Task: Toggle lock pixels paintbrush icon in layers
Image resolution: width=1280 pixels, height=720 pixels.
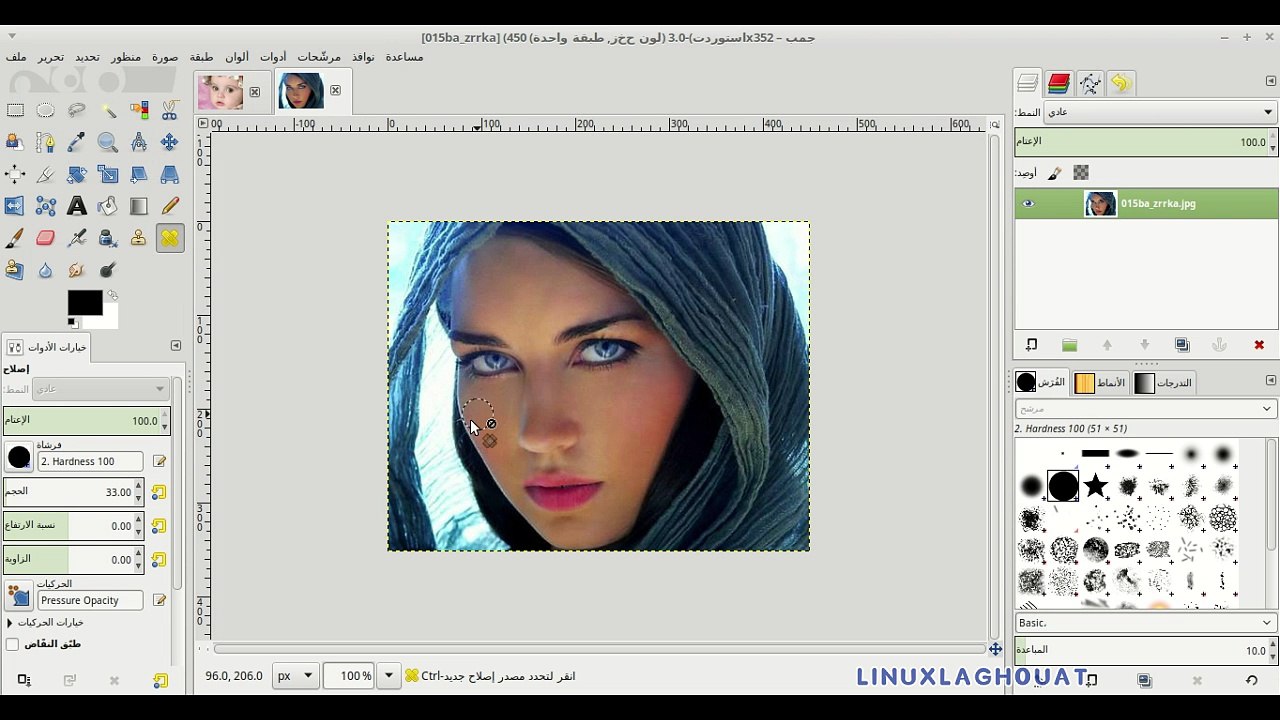Action: coord(1054,173)
